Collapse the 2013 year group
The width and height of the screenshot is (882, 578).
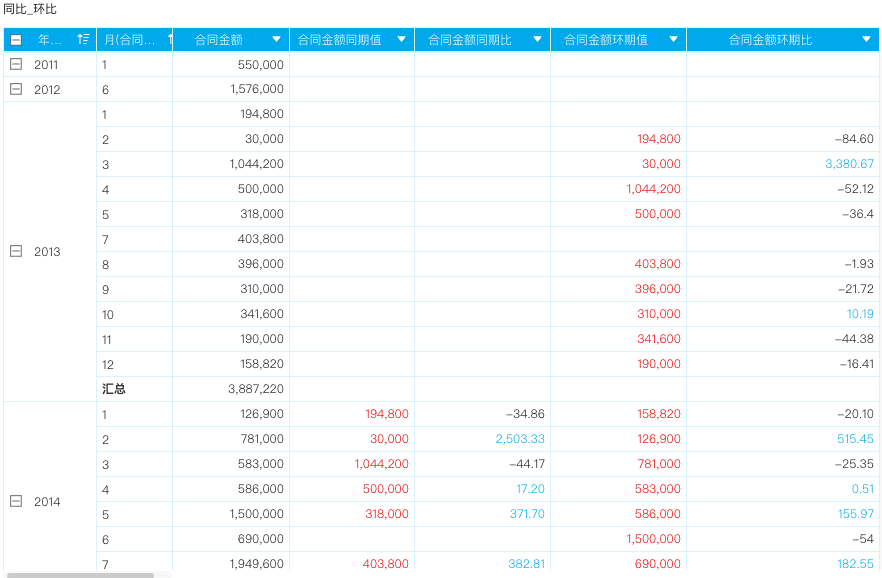coord(16,251)
